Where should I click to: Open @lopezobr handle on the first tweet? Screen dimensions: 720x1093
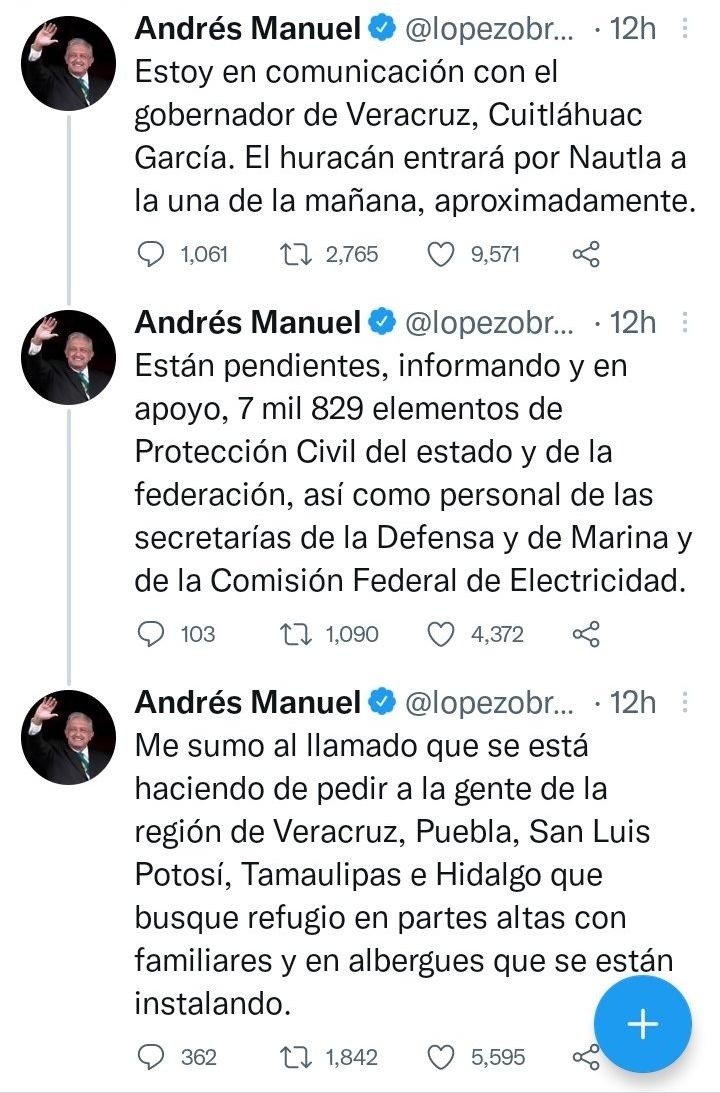pyautogui.click(x=488, y=30)
